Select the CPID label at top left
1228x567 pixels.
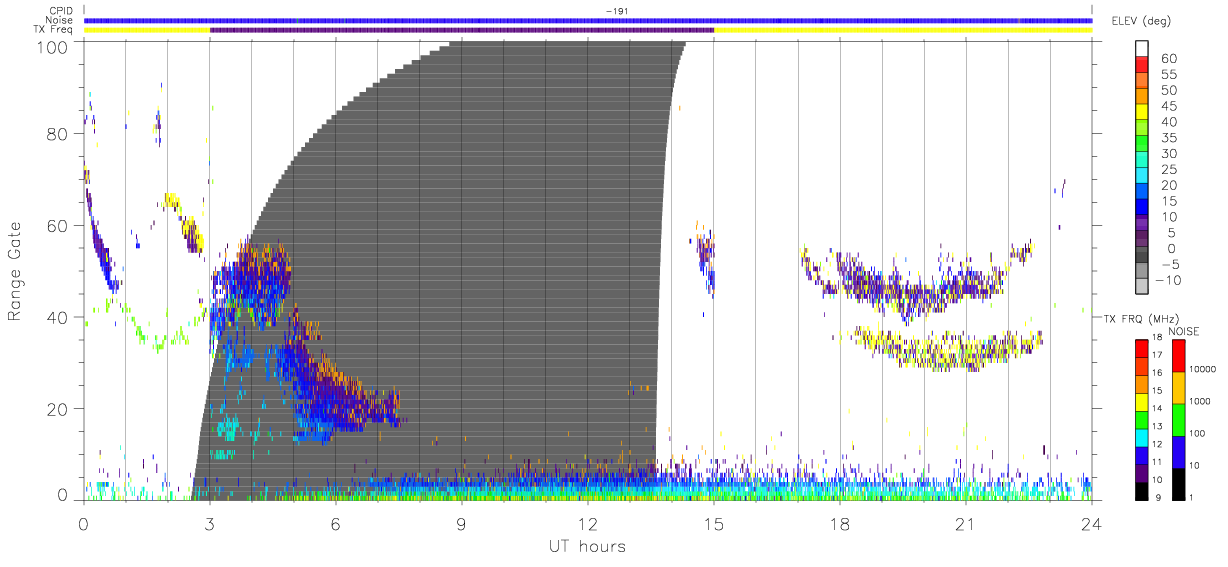click(x=62, y=10)
